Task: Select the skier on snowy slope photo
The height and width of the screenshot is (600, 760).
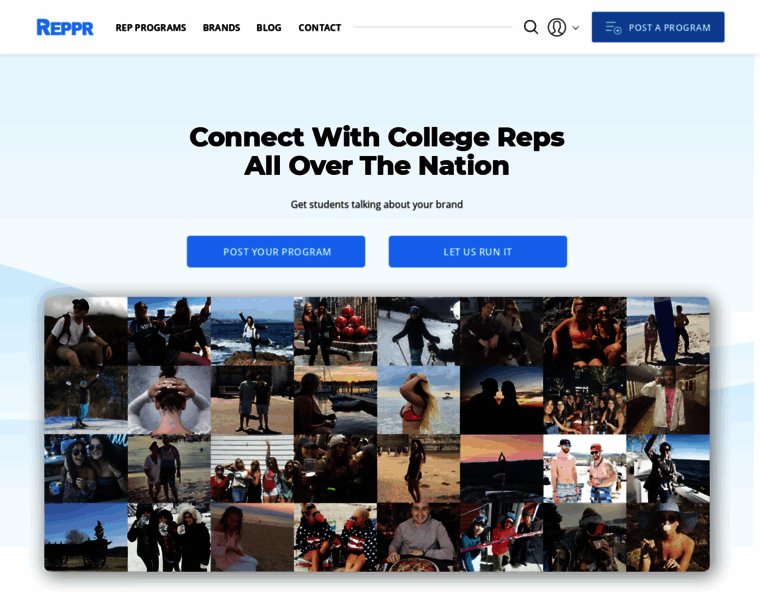Action: (418, 332)
